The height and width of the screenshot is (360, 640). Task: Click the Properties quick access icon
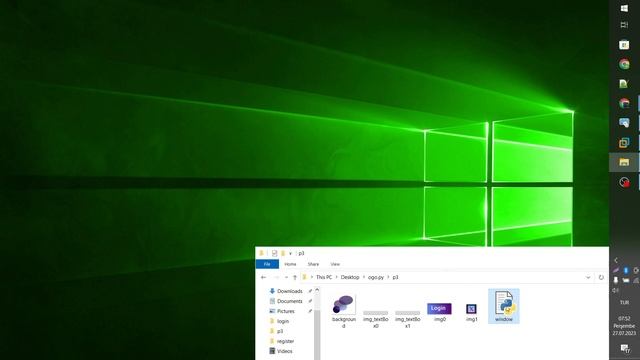pos(274,253)
